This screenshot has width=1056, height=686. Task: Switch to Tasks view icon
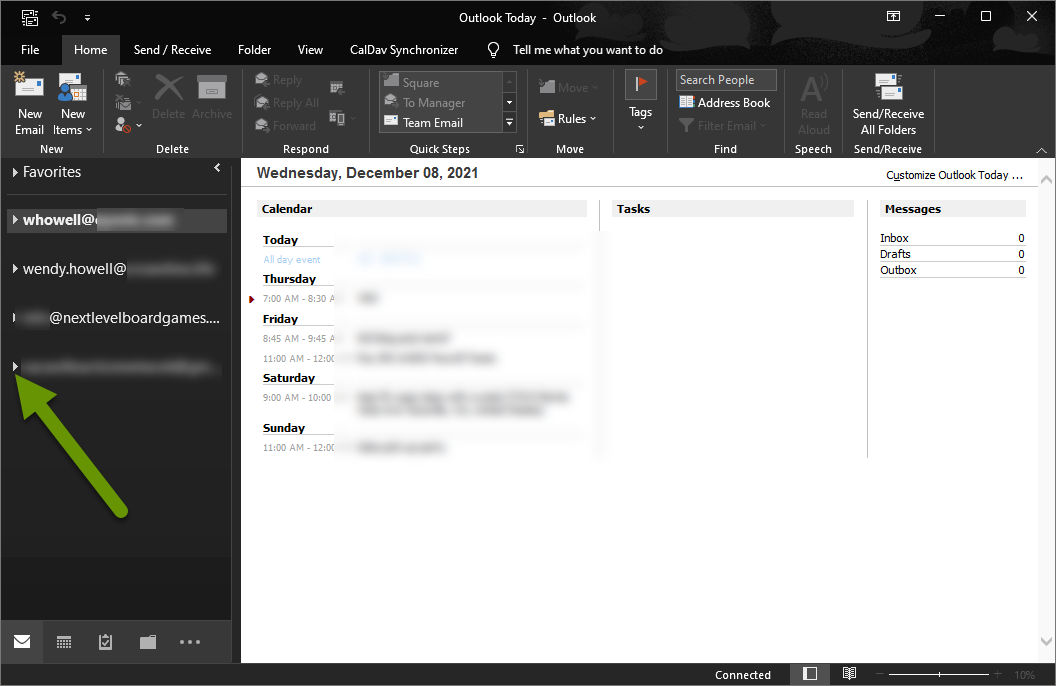point(105,642)
